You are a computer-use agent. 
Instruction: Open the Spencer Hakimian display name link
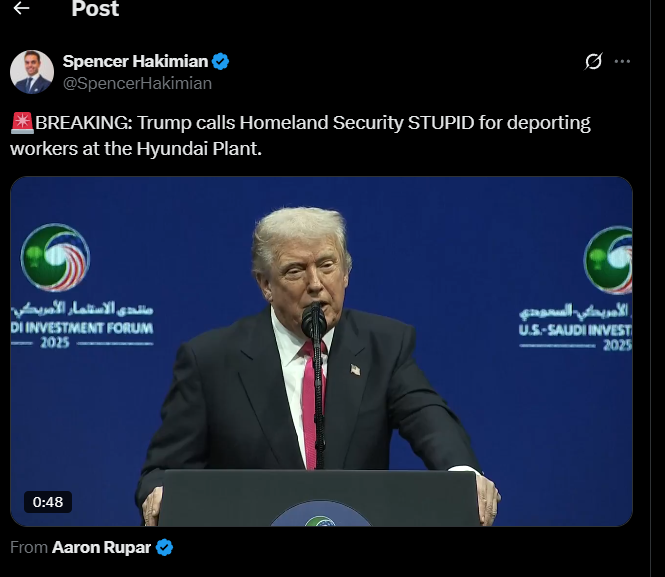[x=135, y=61]
